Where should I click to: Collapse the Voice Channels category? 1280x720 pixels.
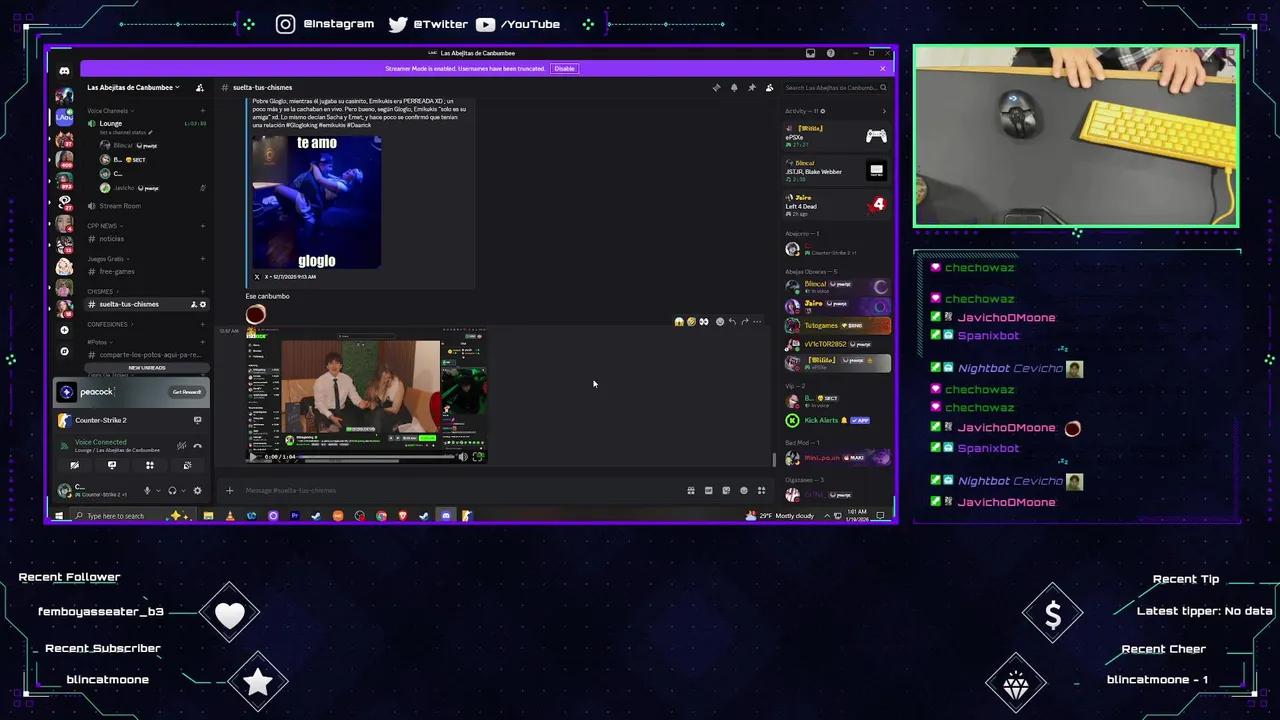(x=107, y=111)
